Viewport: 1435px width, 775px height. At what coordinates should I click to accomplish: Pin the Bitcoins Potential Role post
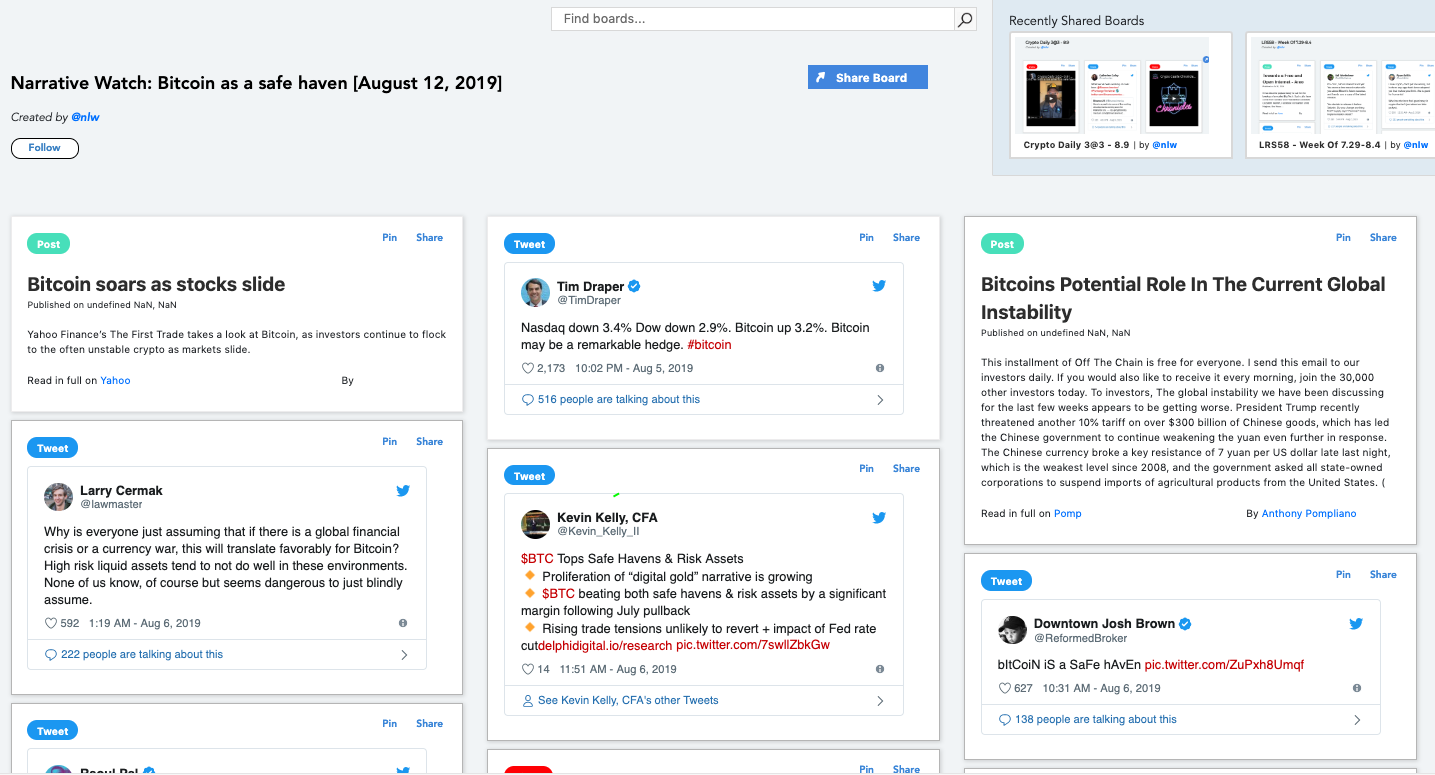pyautogui.click(x=1344, y=238)
